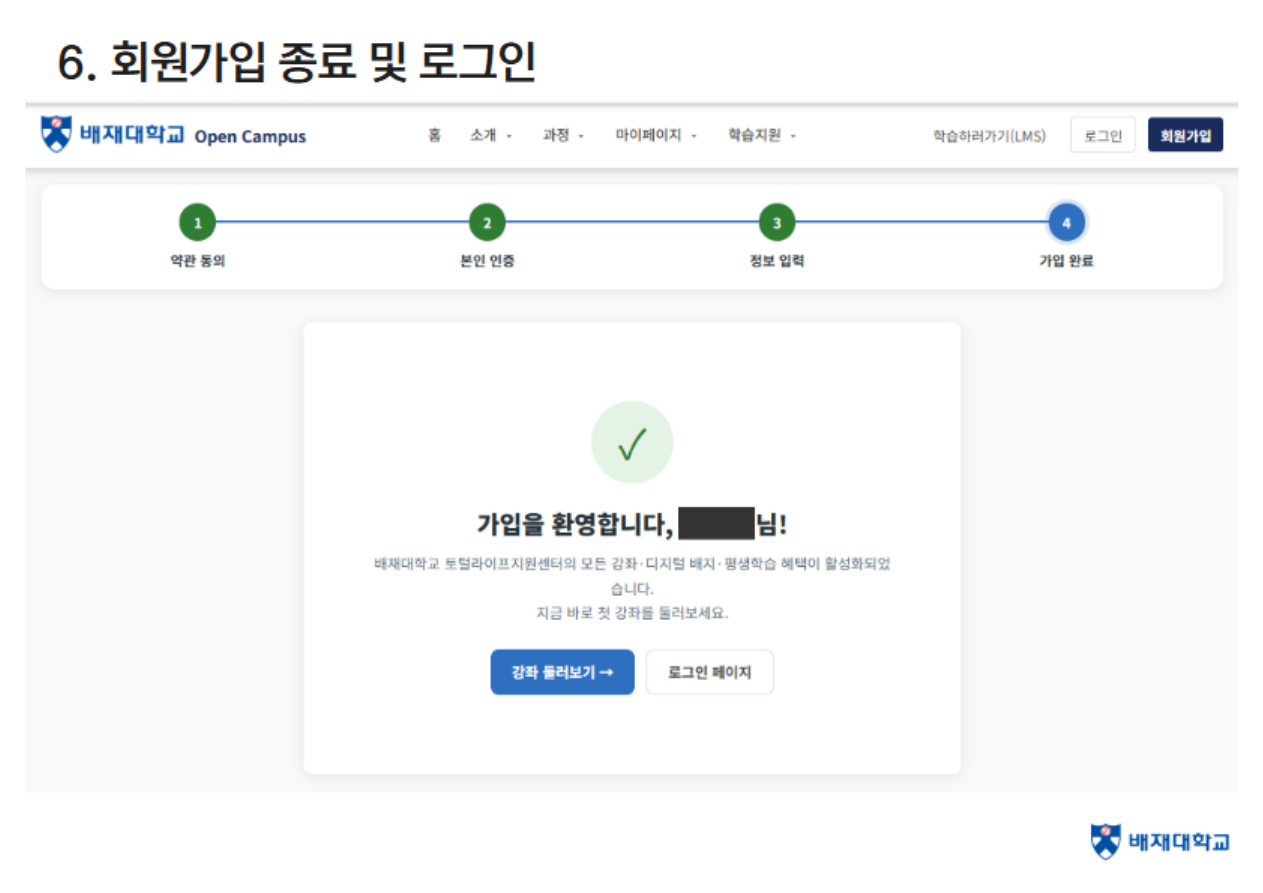Click the 강좌 둘러보기 button
Viewport: 1263px width, 893px height.
[562, 672]
